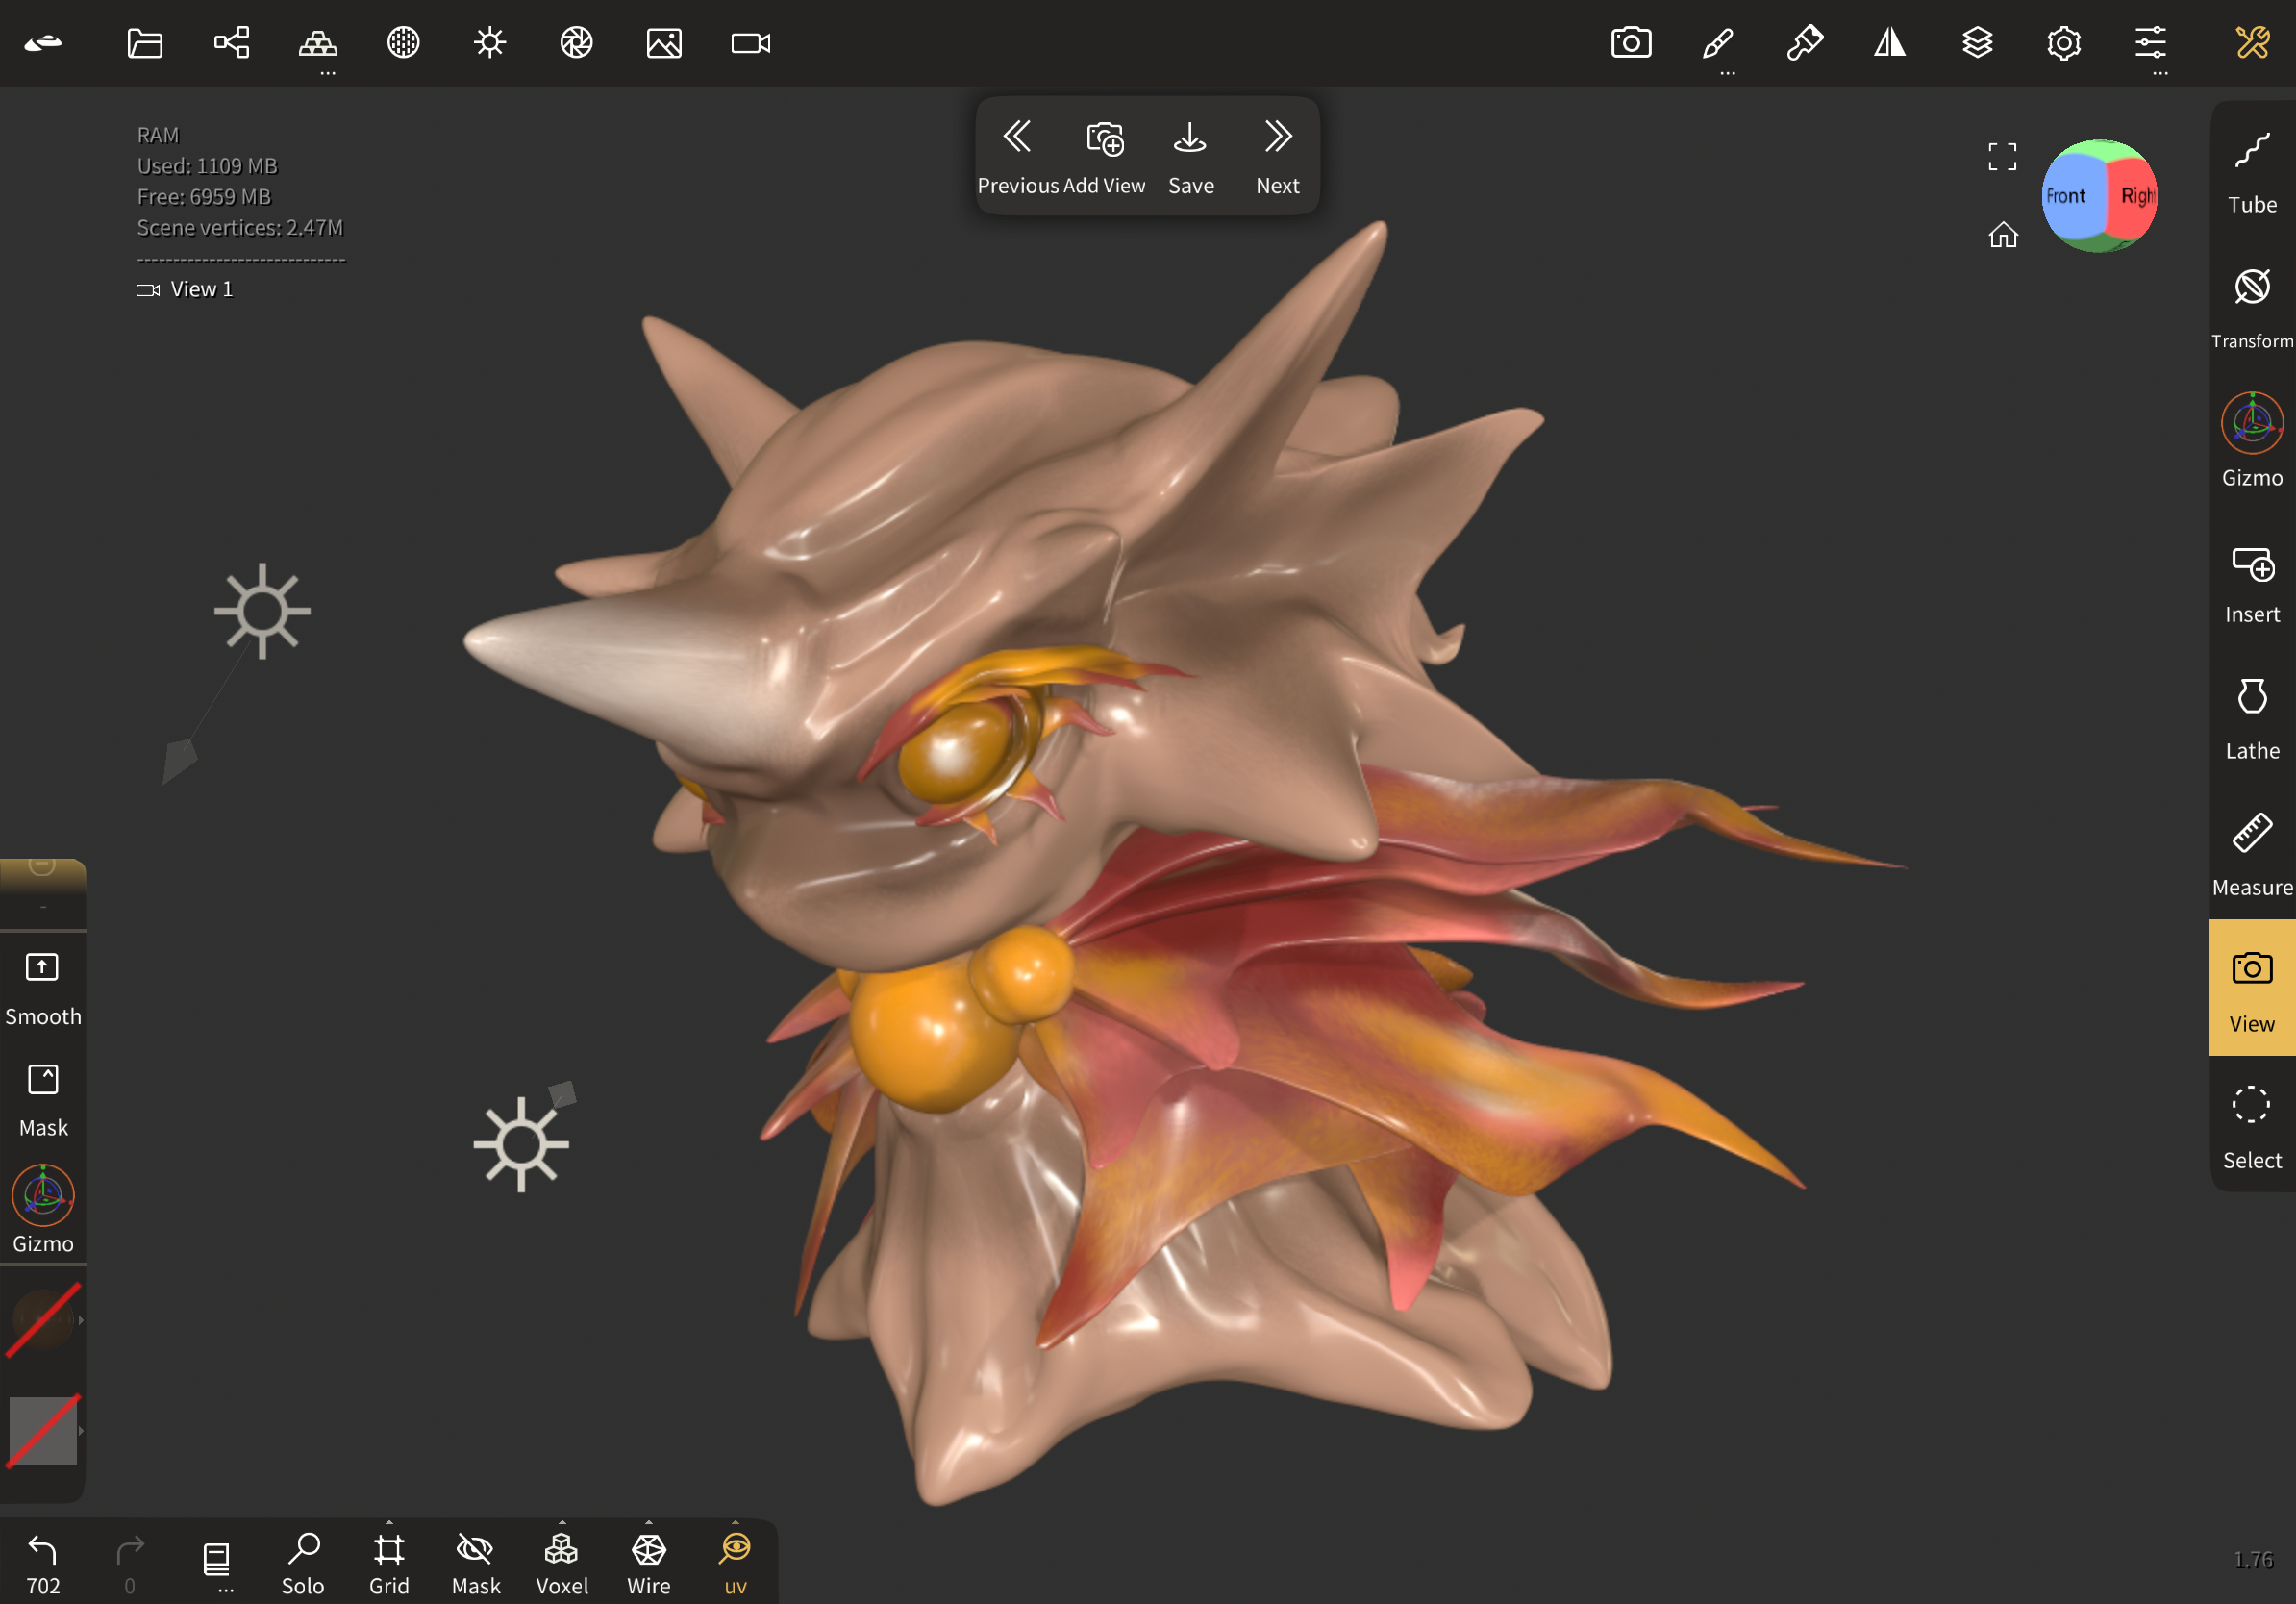This screenshot has height=1604, width=2296.
Task: Click the 'Scene vertices: 2.47M' text
Action: (240, 228)
